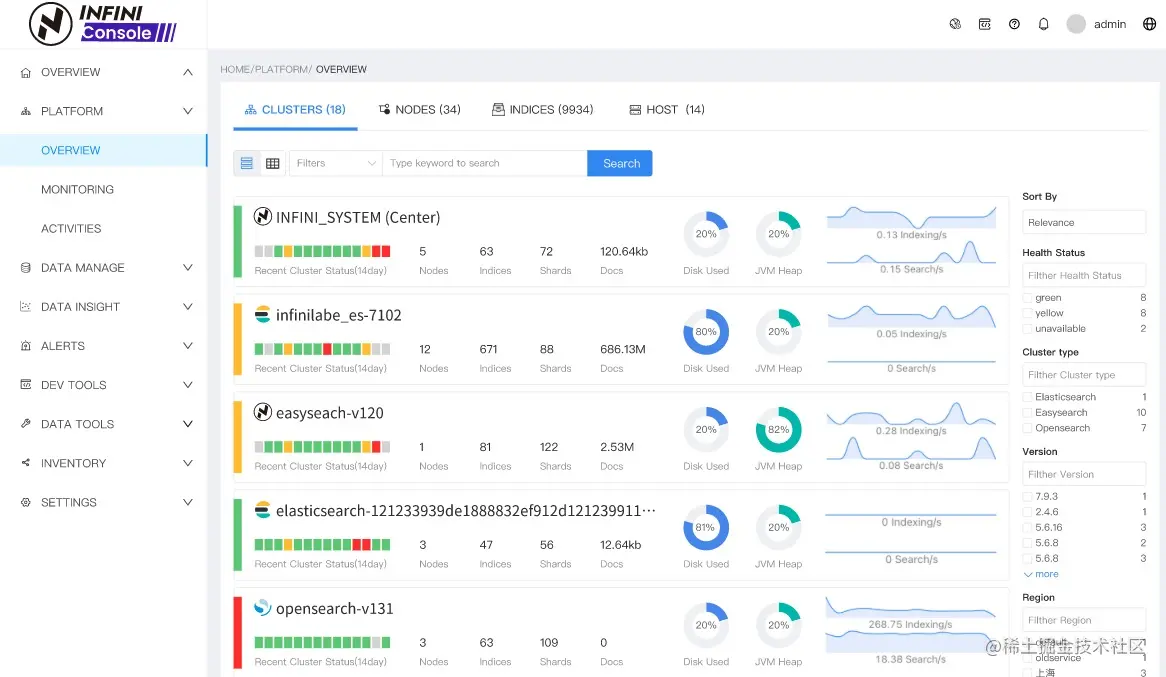
Task: Expand the DATA INSIGHT chevron
Action: pos(187,307)
